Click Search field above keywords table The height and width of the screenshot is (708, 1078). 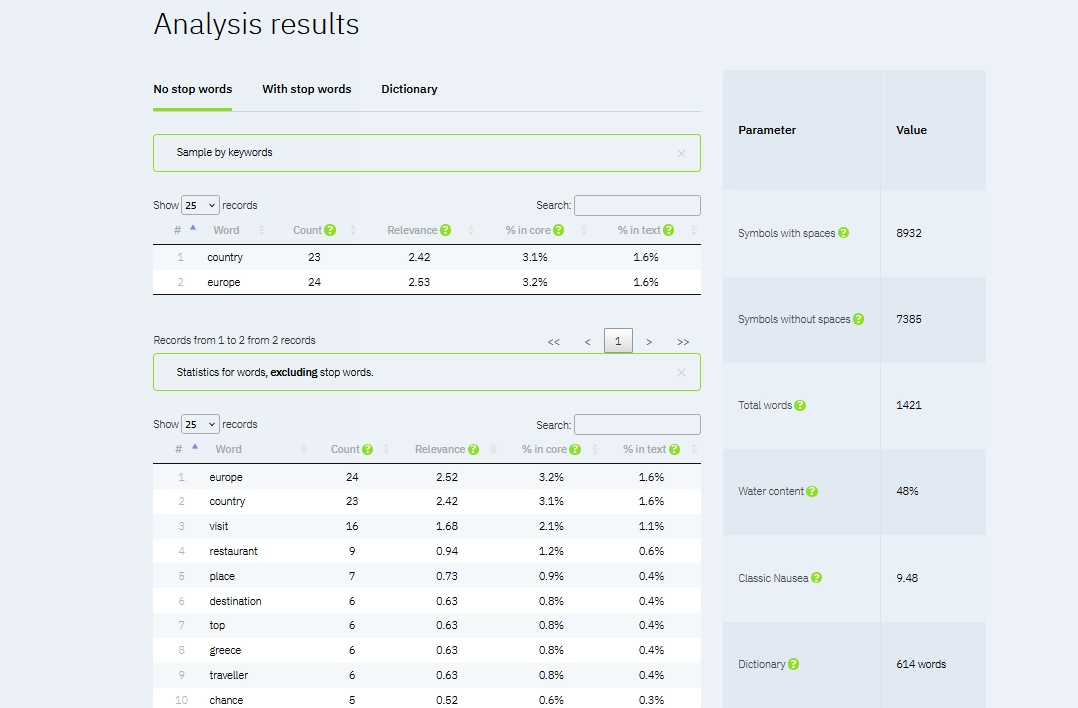[637, 205]
